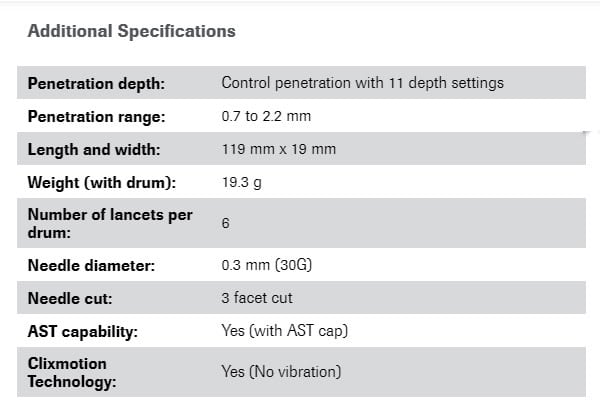Select the AST capability label
This screenshot has width=600, height=408.
click(83, 331)
